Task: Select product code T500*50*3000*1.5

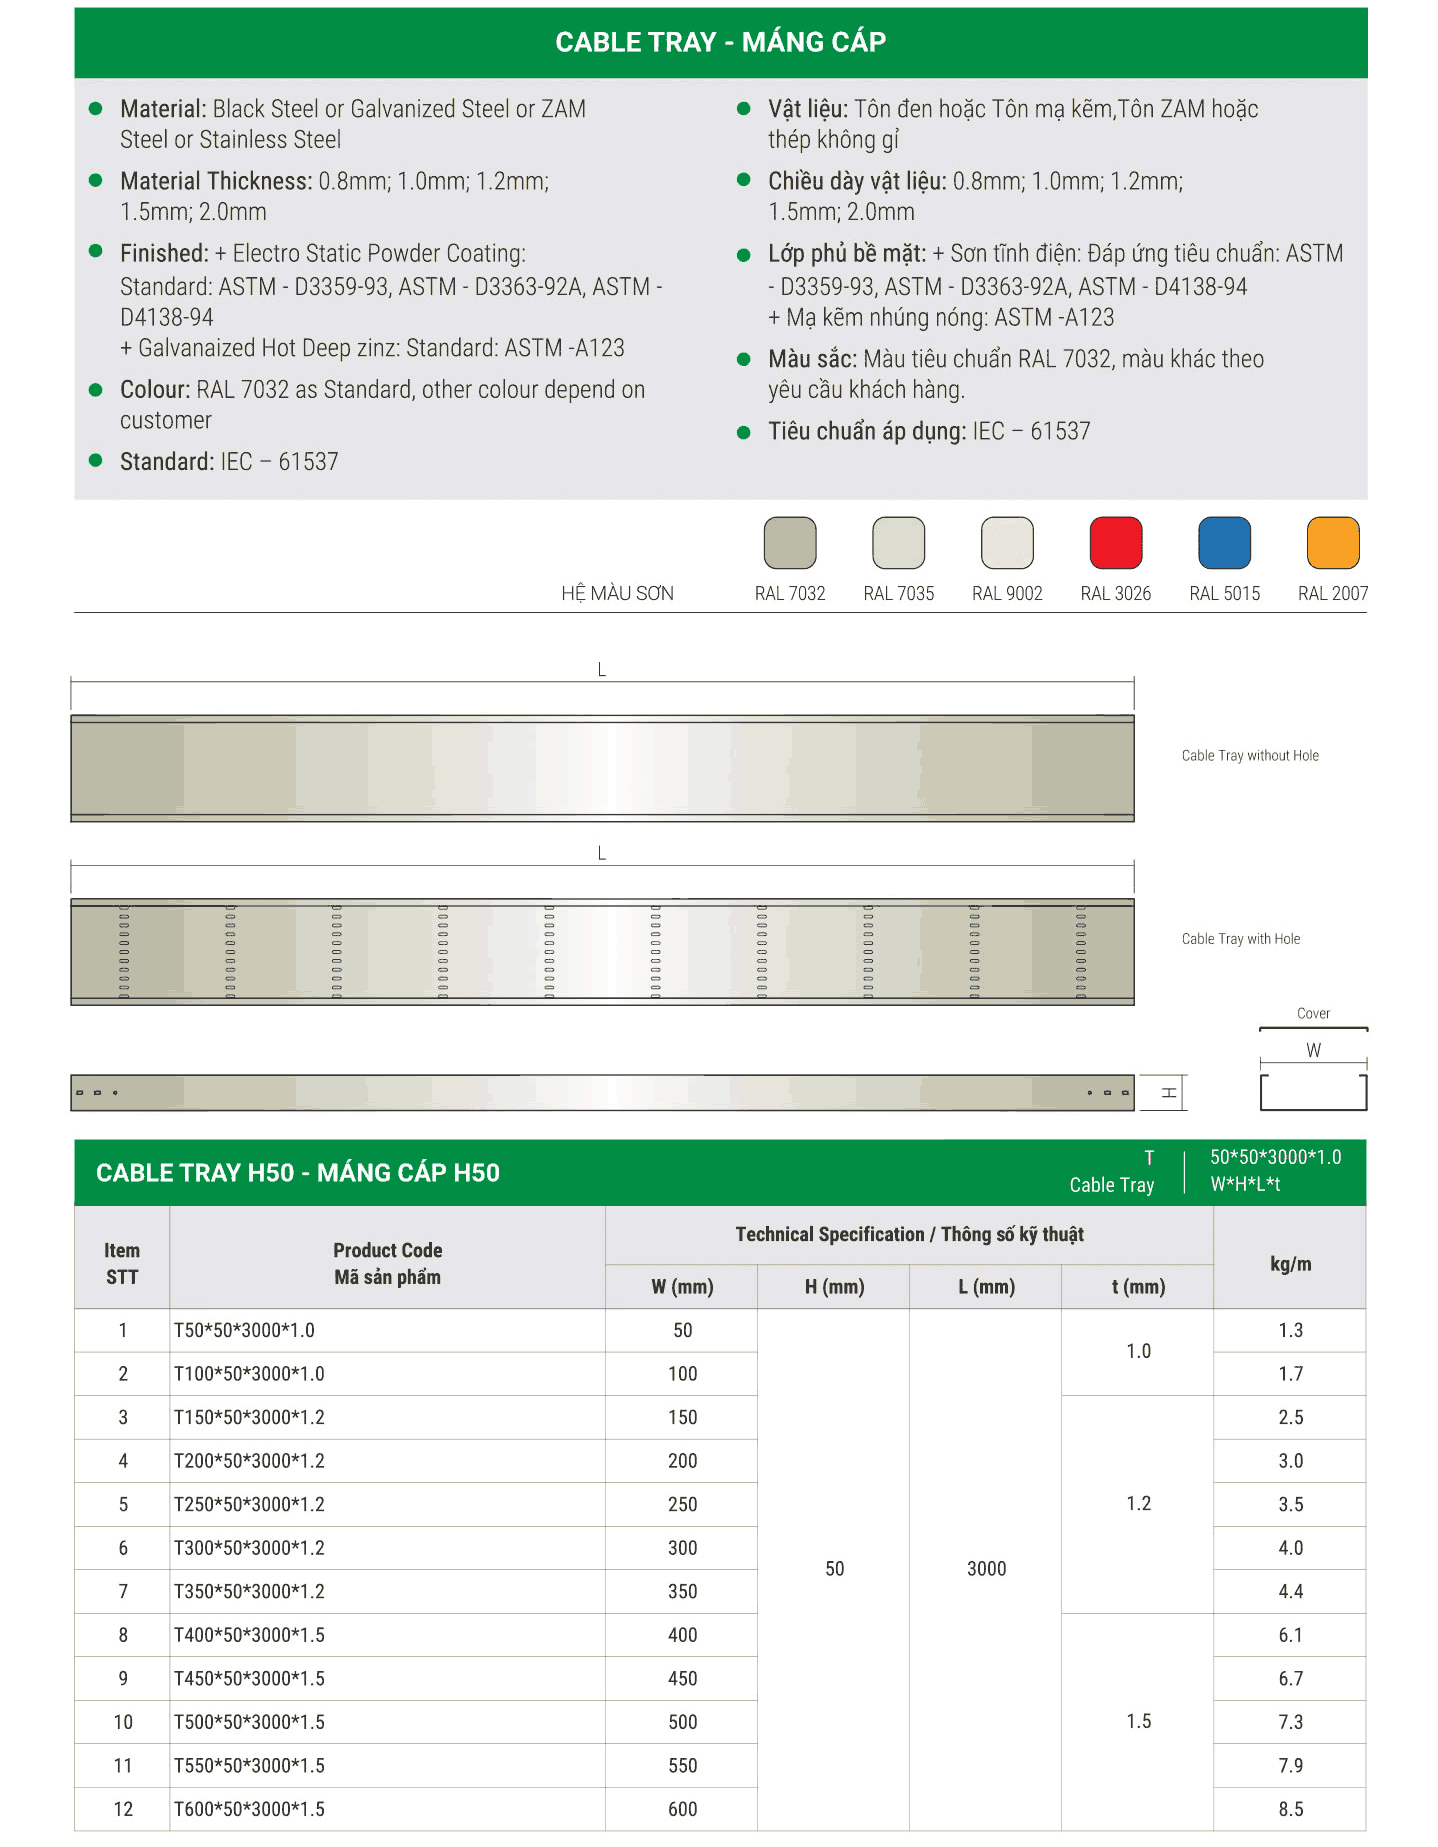Action: (249, 1721)
